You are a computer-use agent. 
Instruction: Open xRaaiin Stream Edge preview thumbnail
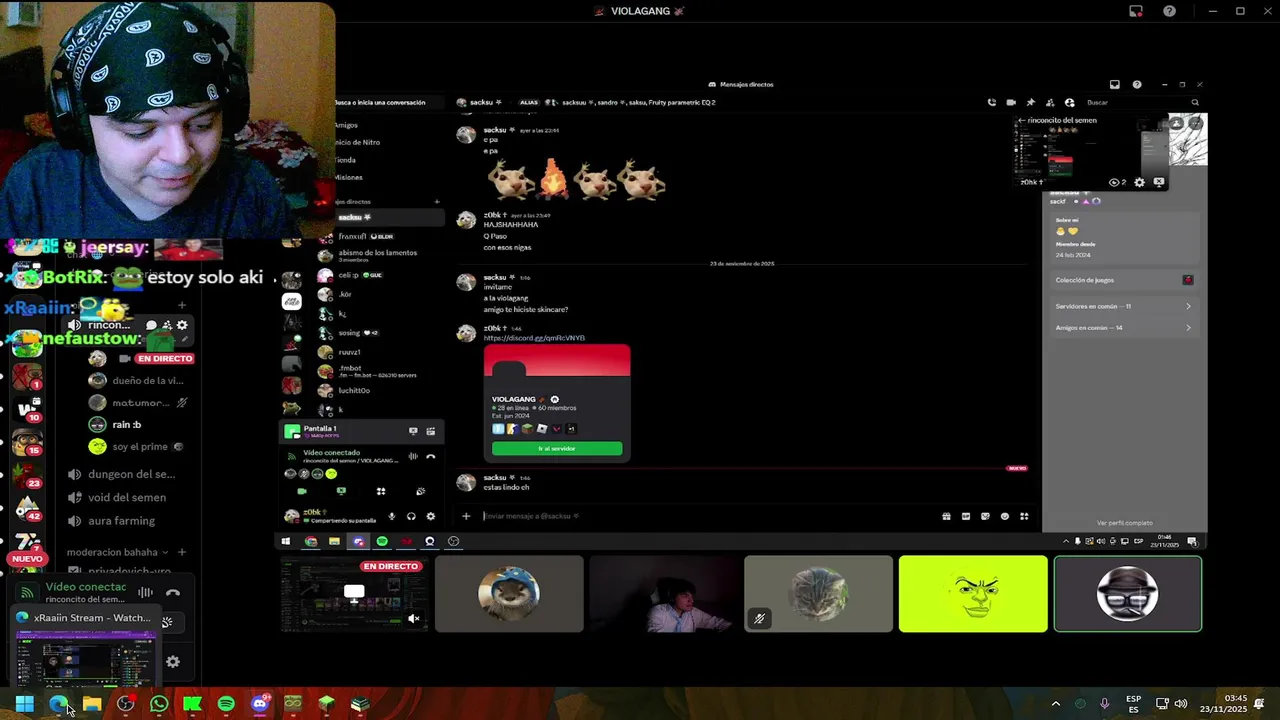click(x=84, y=657)
